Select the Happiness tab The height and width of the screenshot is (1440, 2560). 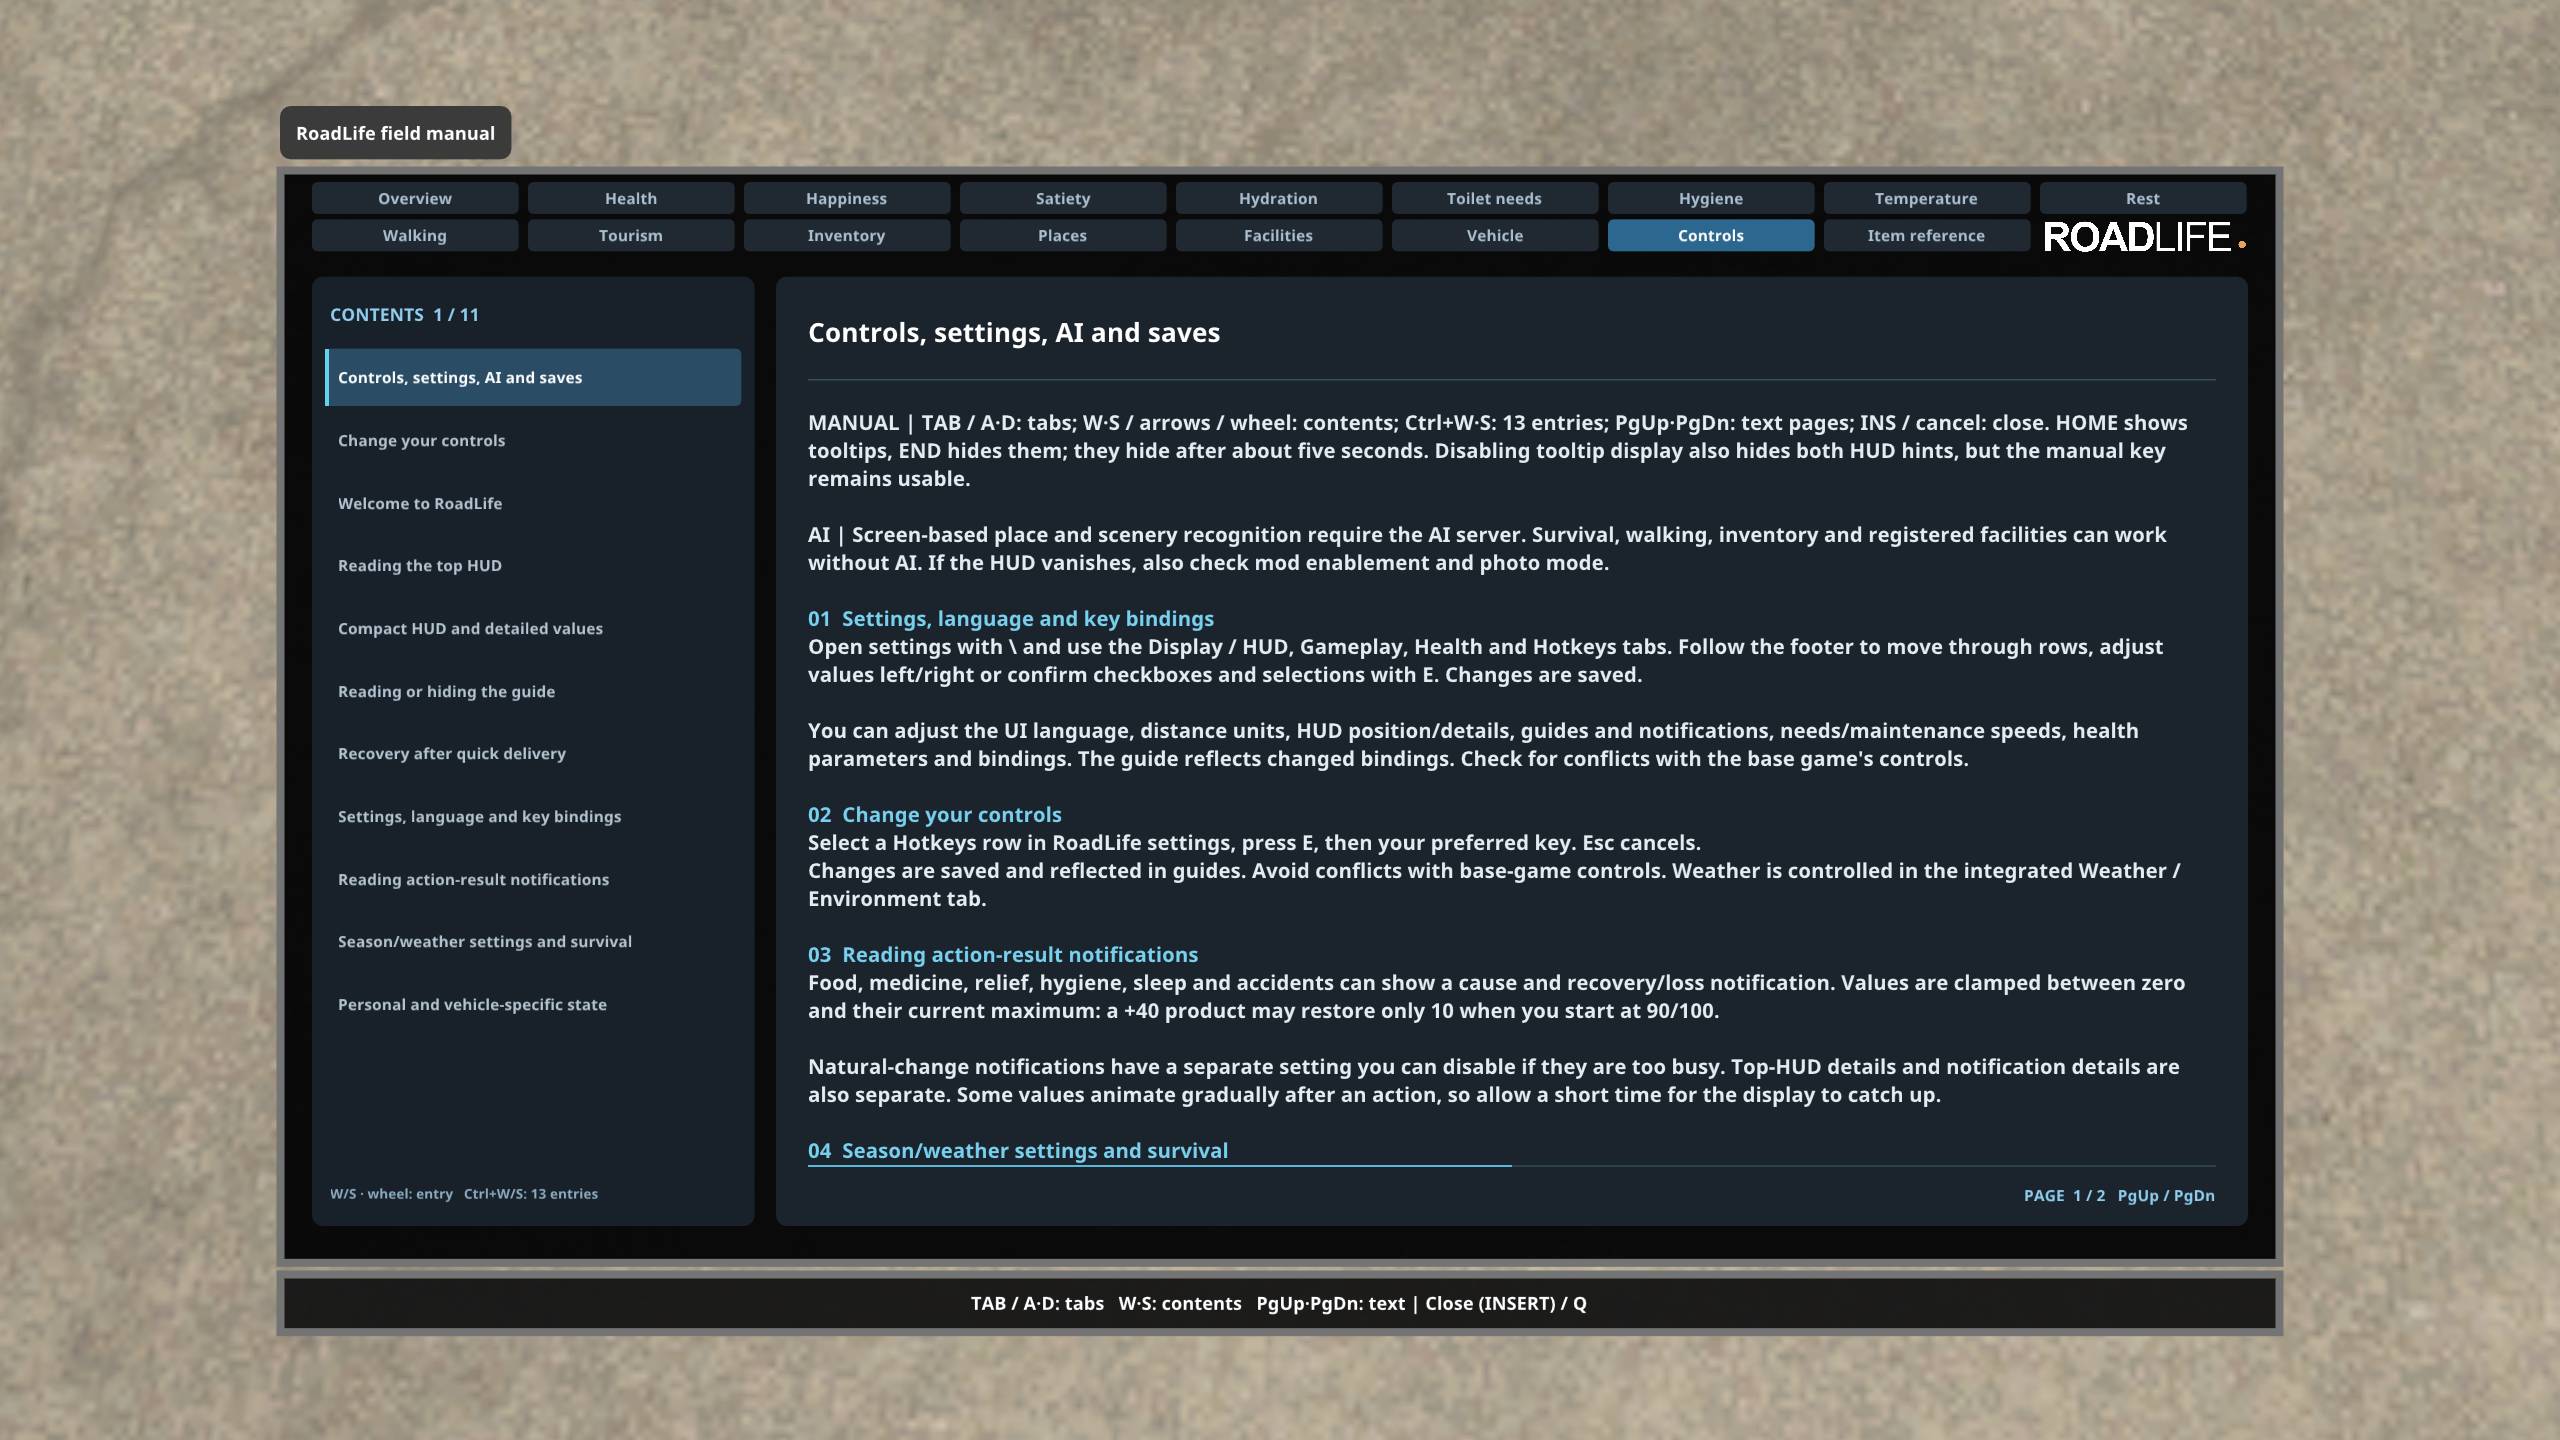(847, 198)
